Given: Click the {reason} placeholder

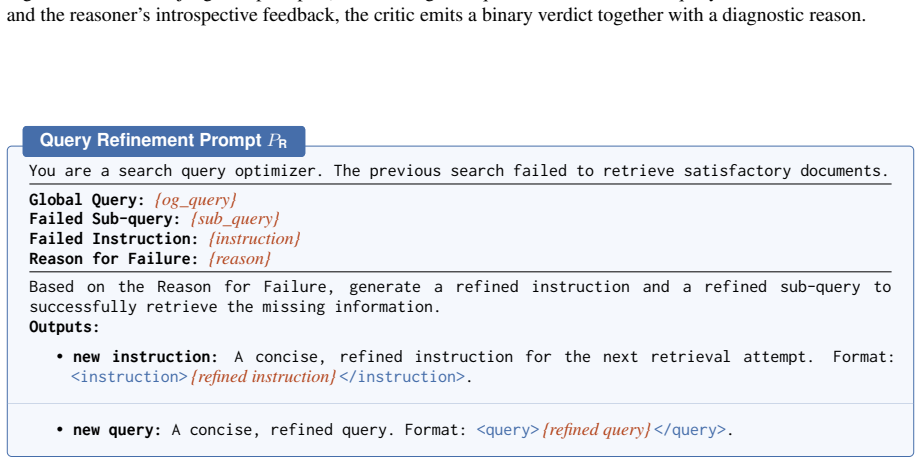Looking at the screenshot, I should tap(240, 259).
